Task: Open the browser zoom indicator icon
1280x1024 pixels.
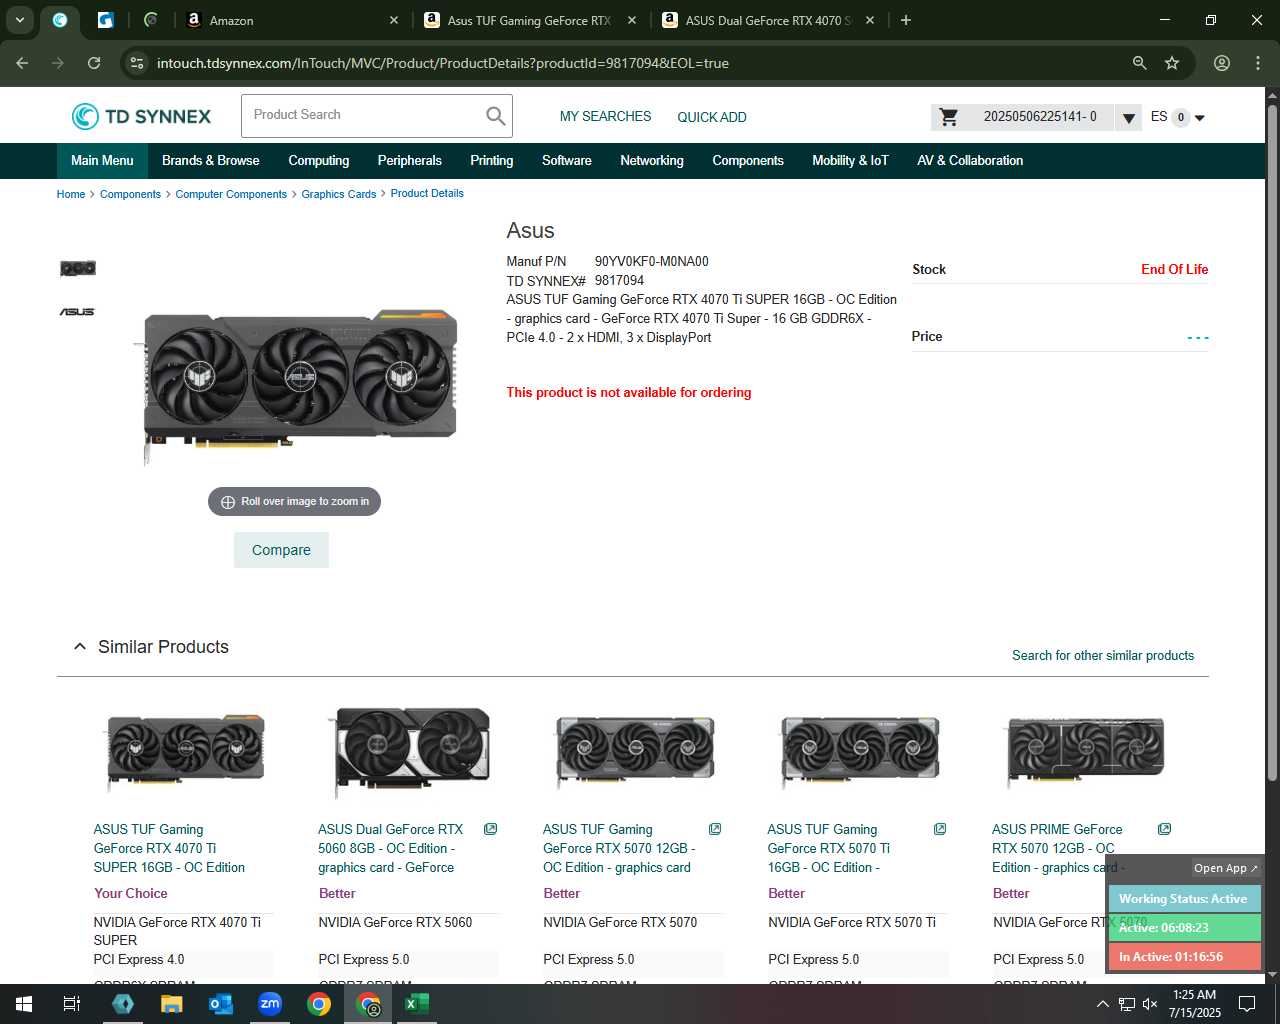Action: tap(1139, 63)
